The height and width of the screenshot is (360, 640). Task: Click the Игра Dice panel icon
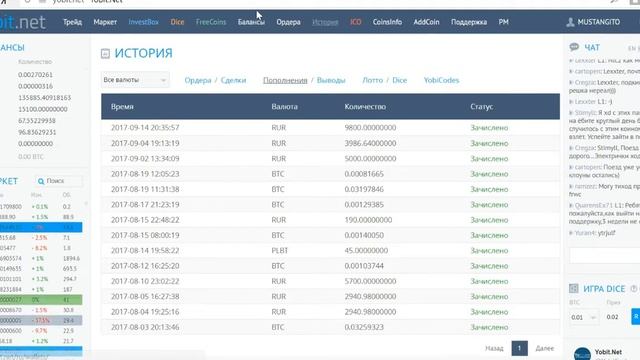573,289
